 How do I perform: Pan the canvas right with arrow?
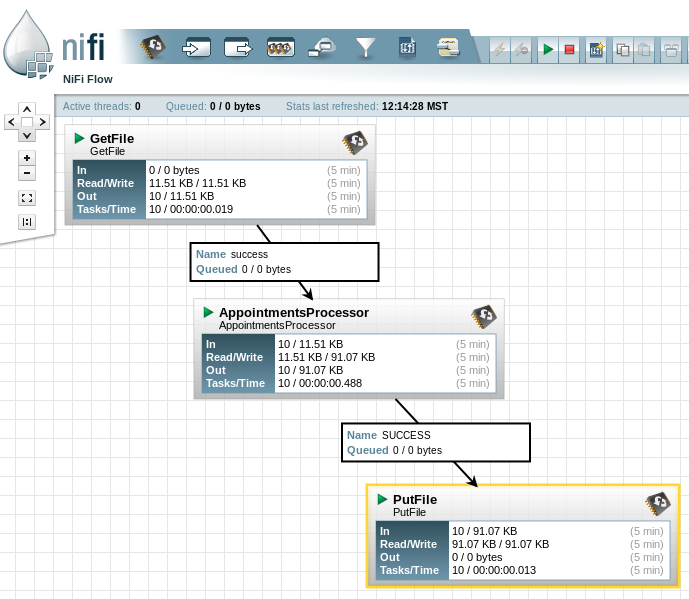[x=42, y=122]
